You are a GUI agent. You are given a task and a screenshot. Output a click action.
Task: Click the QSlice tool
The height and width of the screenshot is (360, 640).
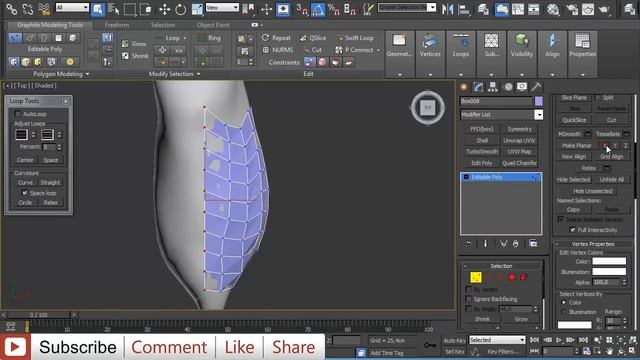pos(313,38)
